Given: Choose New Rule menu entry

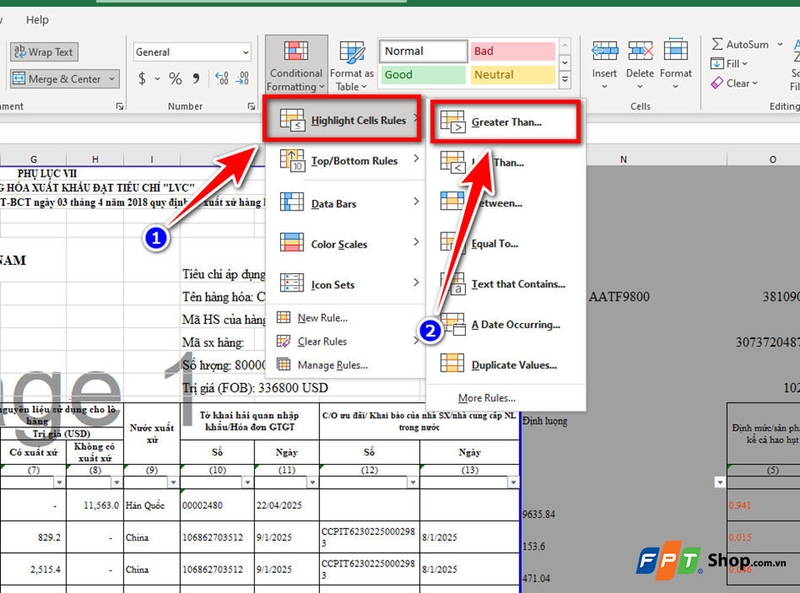Looking at the screenshot, I should click(x=345, y=317).
